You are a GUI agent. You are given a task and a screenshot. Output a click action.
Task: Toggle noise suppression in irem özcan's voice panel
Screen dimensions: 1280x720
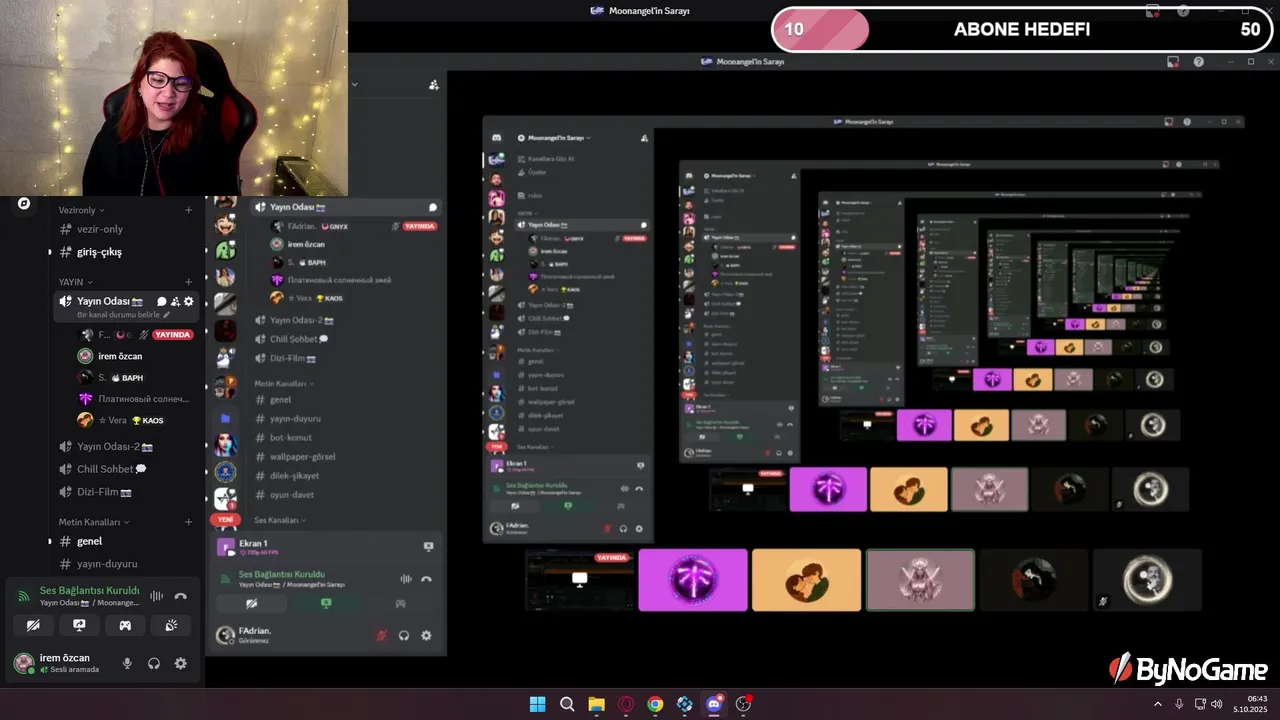[x=156, y=596]
